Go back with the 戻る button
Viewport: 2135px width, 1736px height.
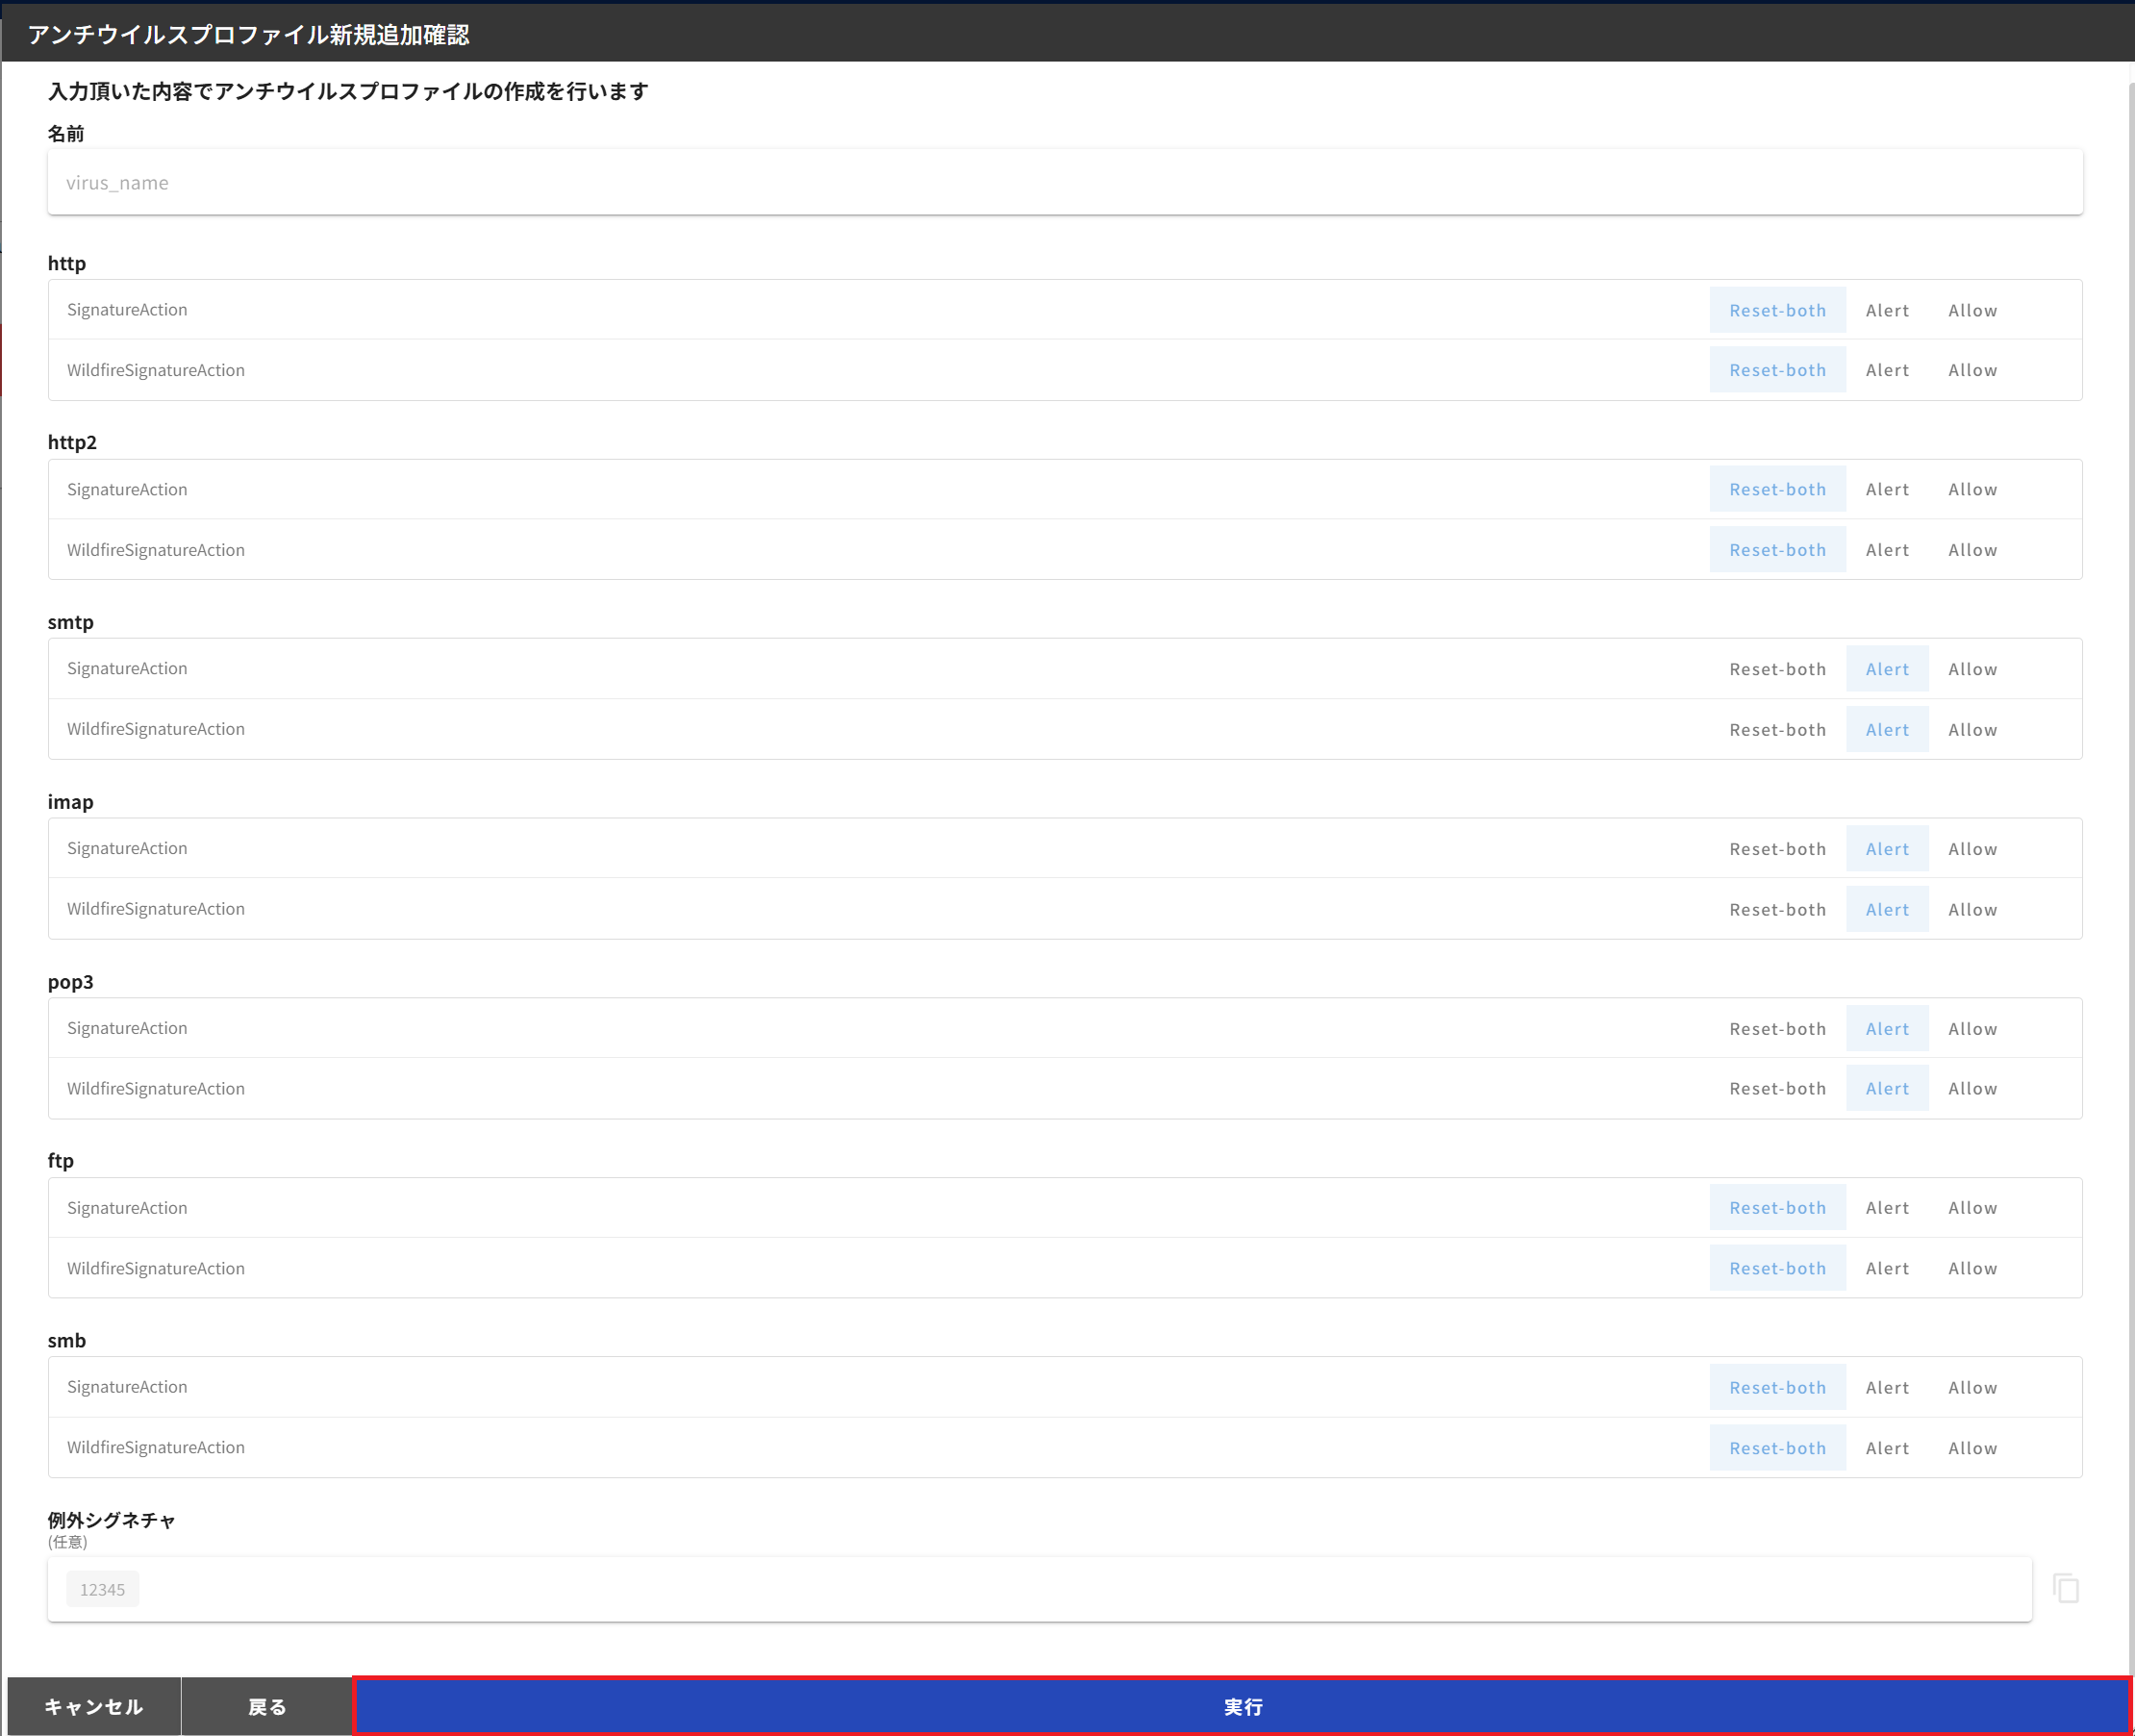pyautogui.click(x=267, y=1706)
